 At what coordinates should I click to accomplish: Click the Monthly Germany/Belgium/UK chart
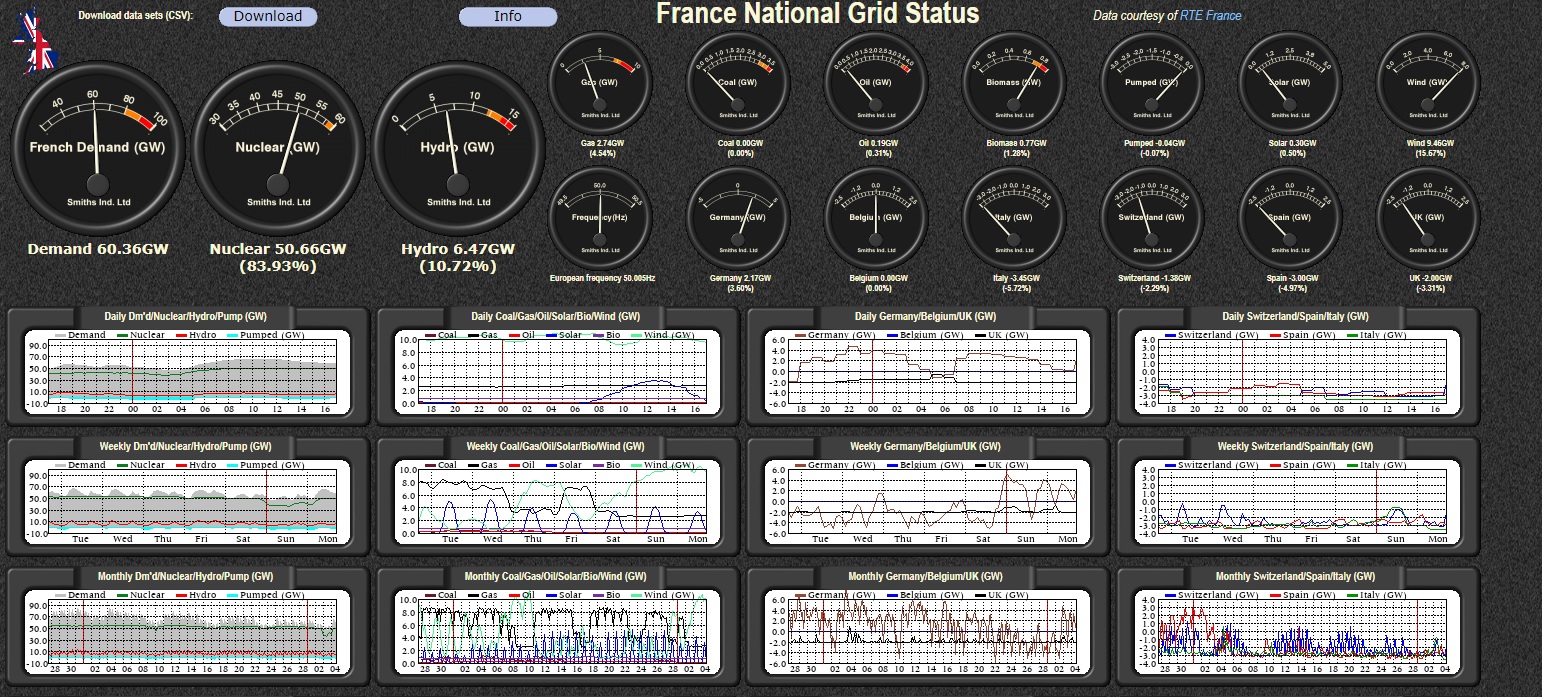(x=929, y=631)
